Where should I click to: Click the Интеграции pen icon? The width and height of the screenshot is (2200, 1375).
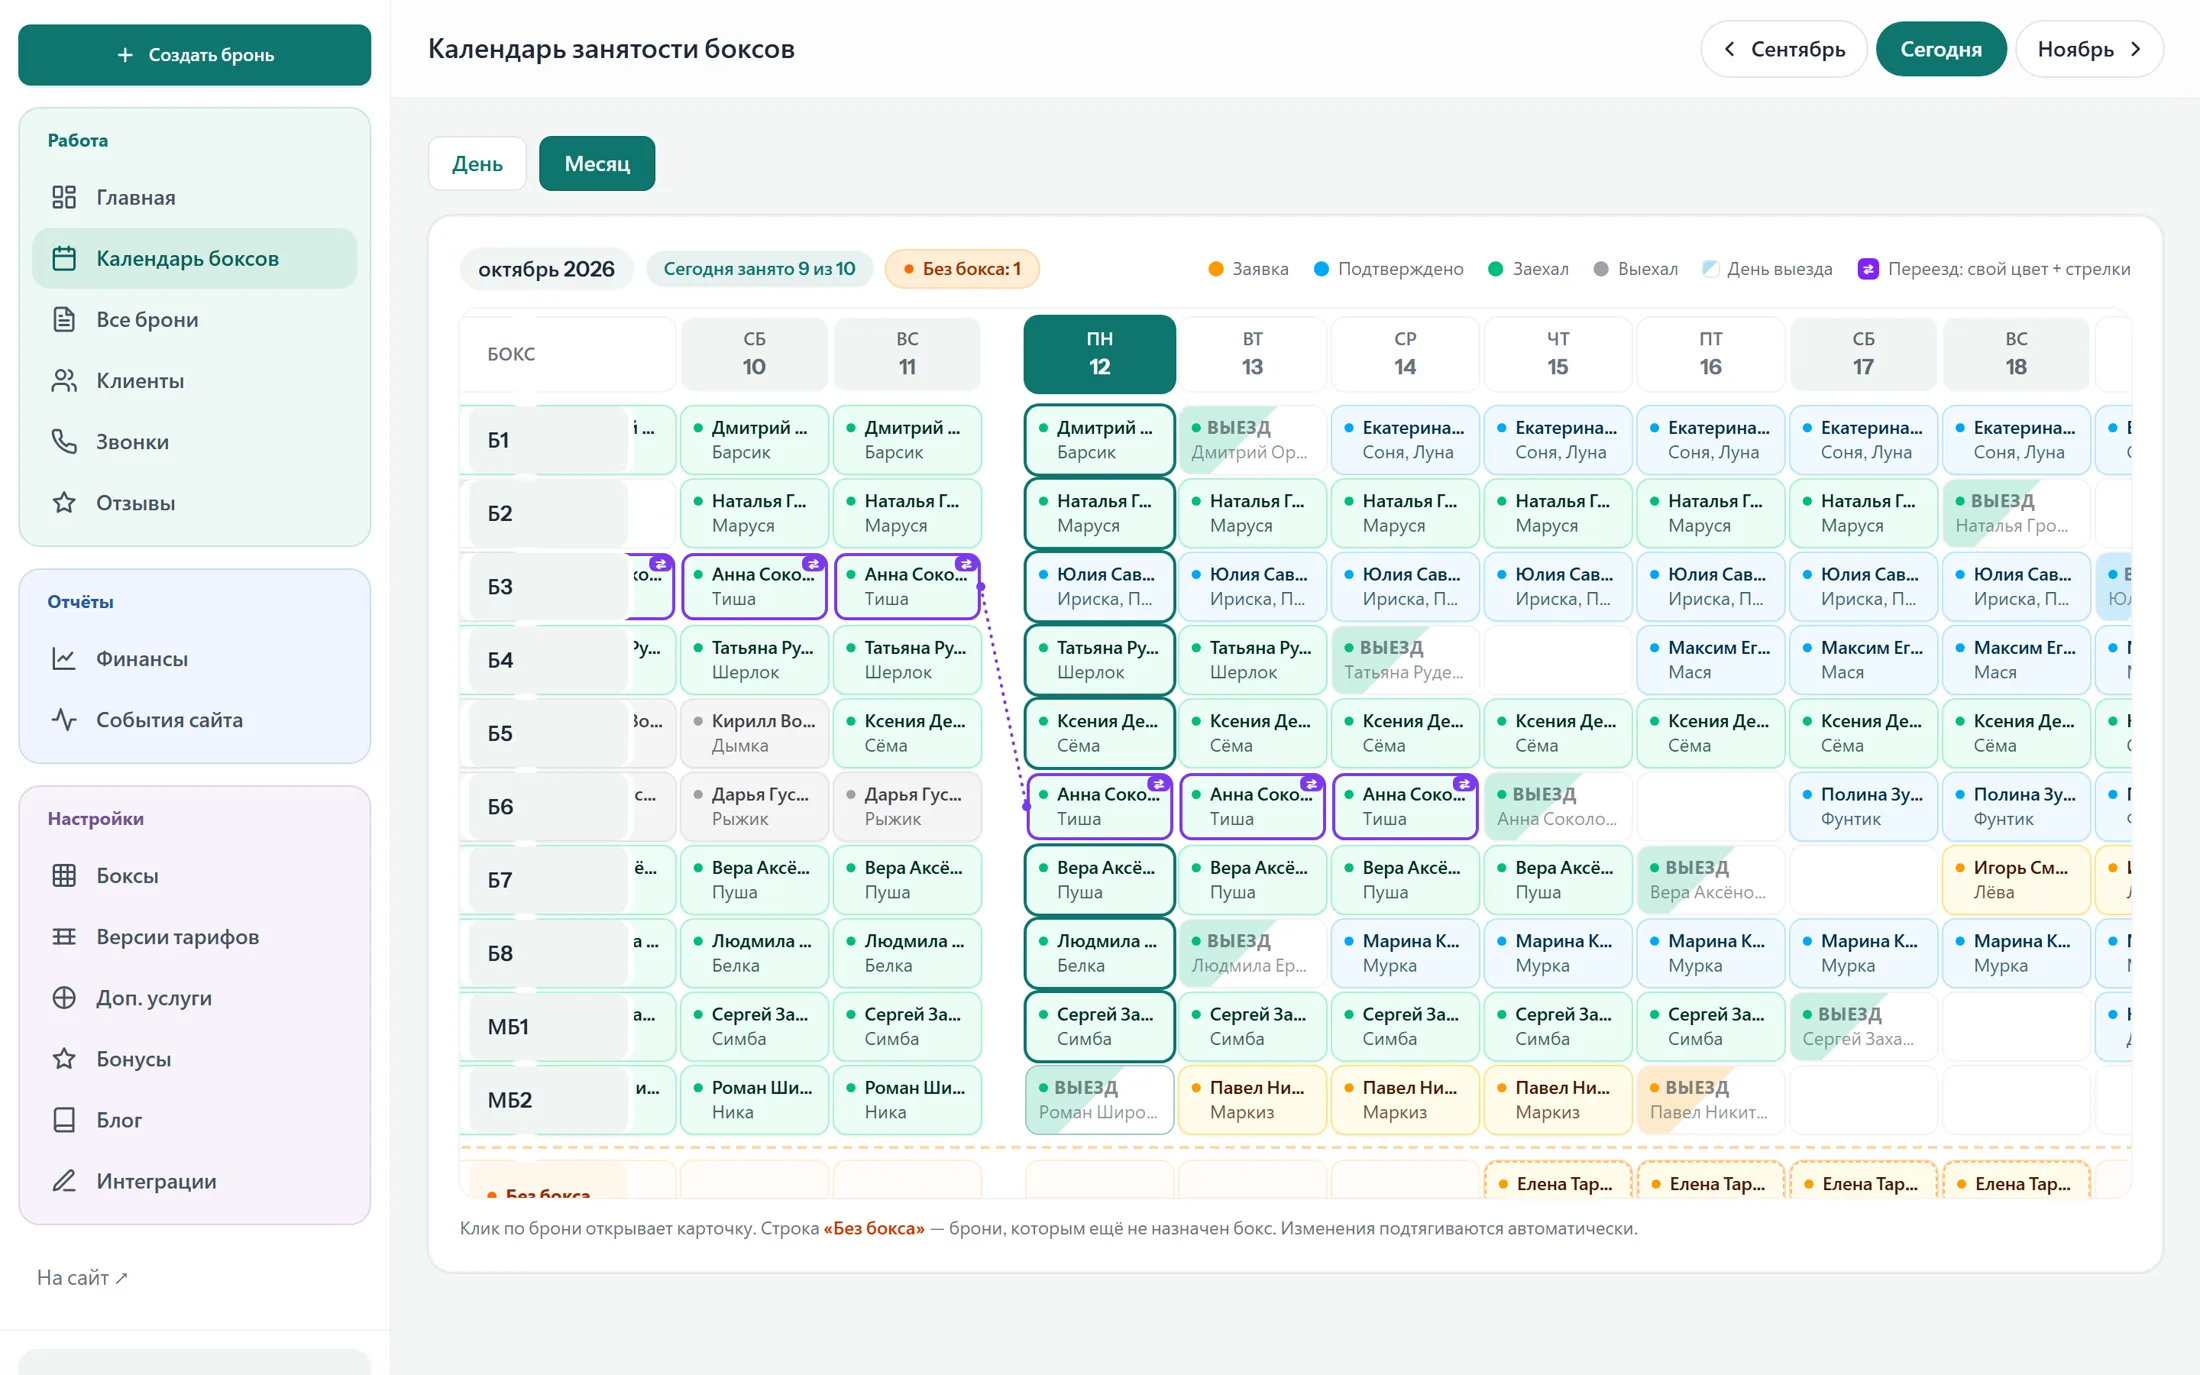coord(64,1180)
